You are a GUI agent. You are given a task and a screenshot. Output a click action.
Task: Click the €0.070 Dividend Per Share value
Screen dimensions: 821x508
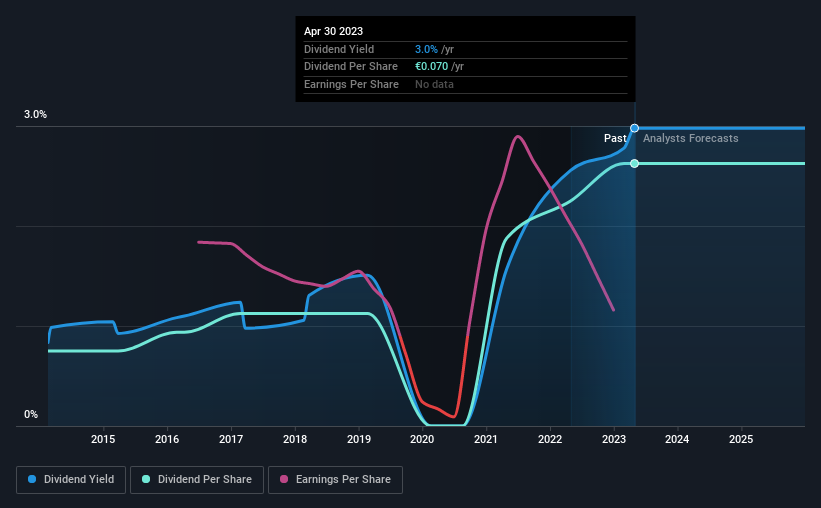(431, 67)
